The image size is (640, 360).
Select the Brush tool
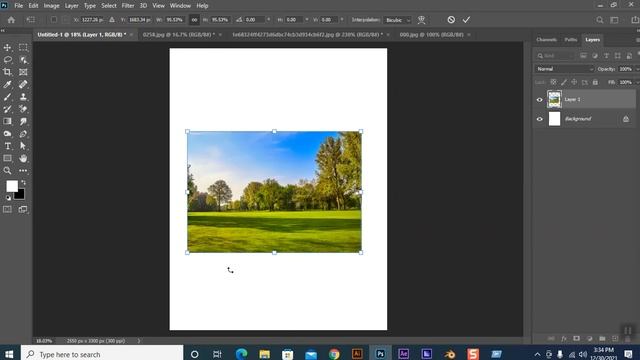7,97
